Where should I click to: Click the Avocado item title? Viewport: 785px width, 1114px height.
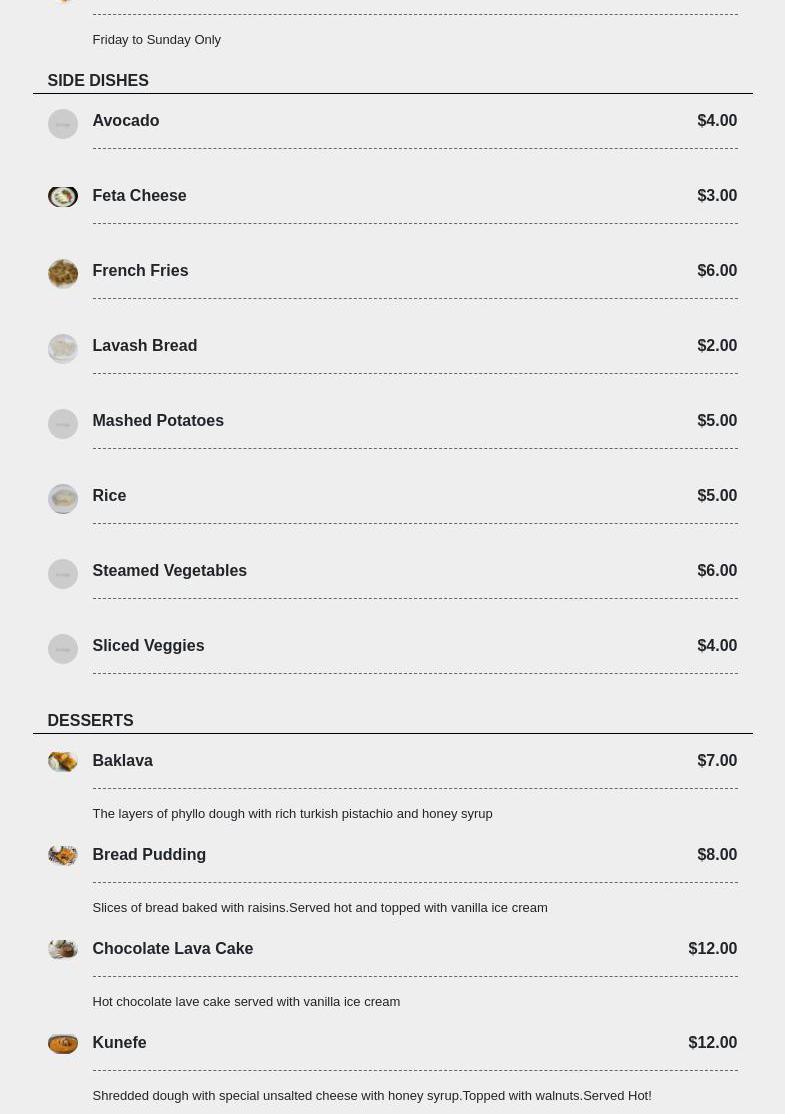[x=125, y=121]
